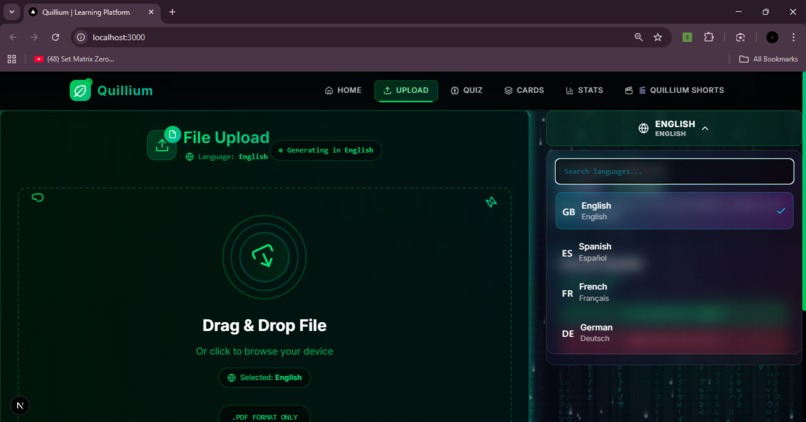Open the Set Matrix Zero YouTube bookmark
806x422 pixels.
click(74, 59)
